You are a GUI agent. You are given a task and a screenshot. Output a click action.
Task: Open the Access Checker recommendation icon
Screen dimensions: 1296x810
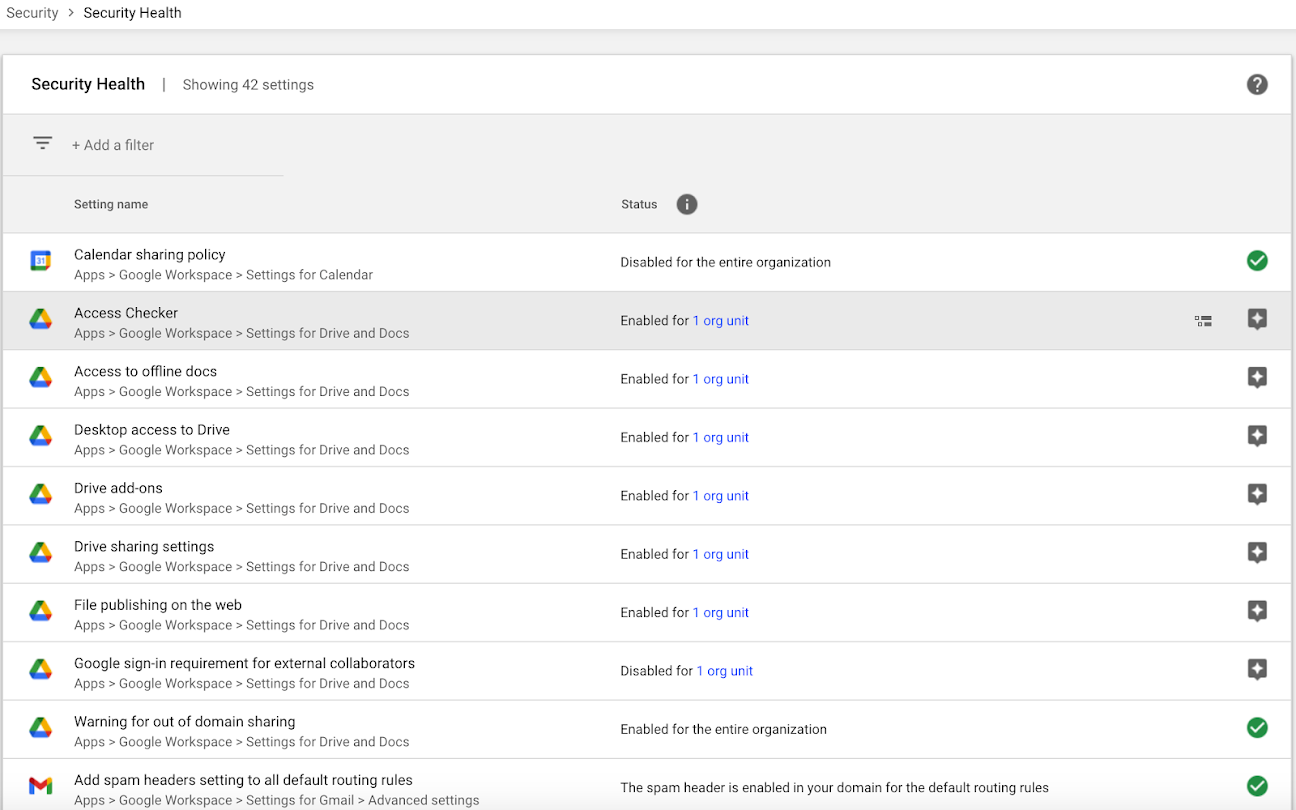click(1257, 320)
